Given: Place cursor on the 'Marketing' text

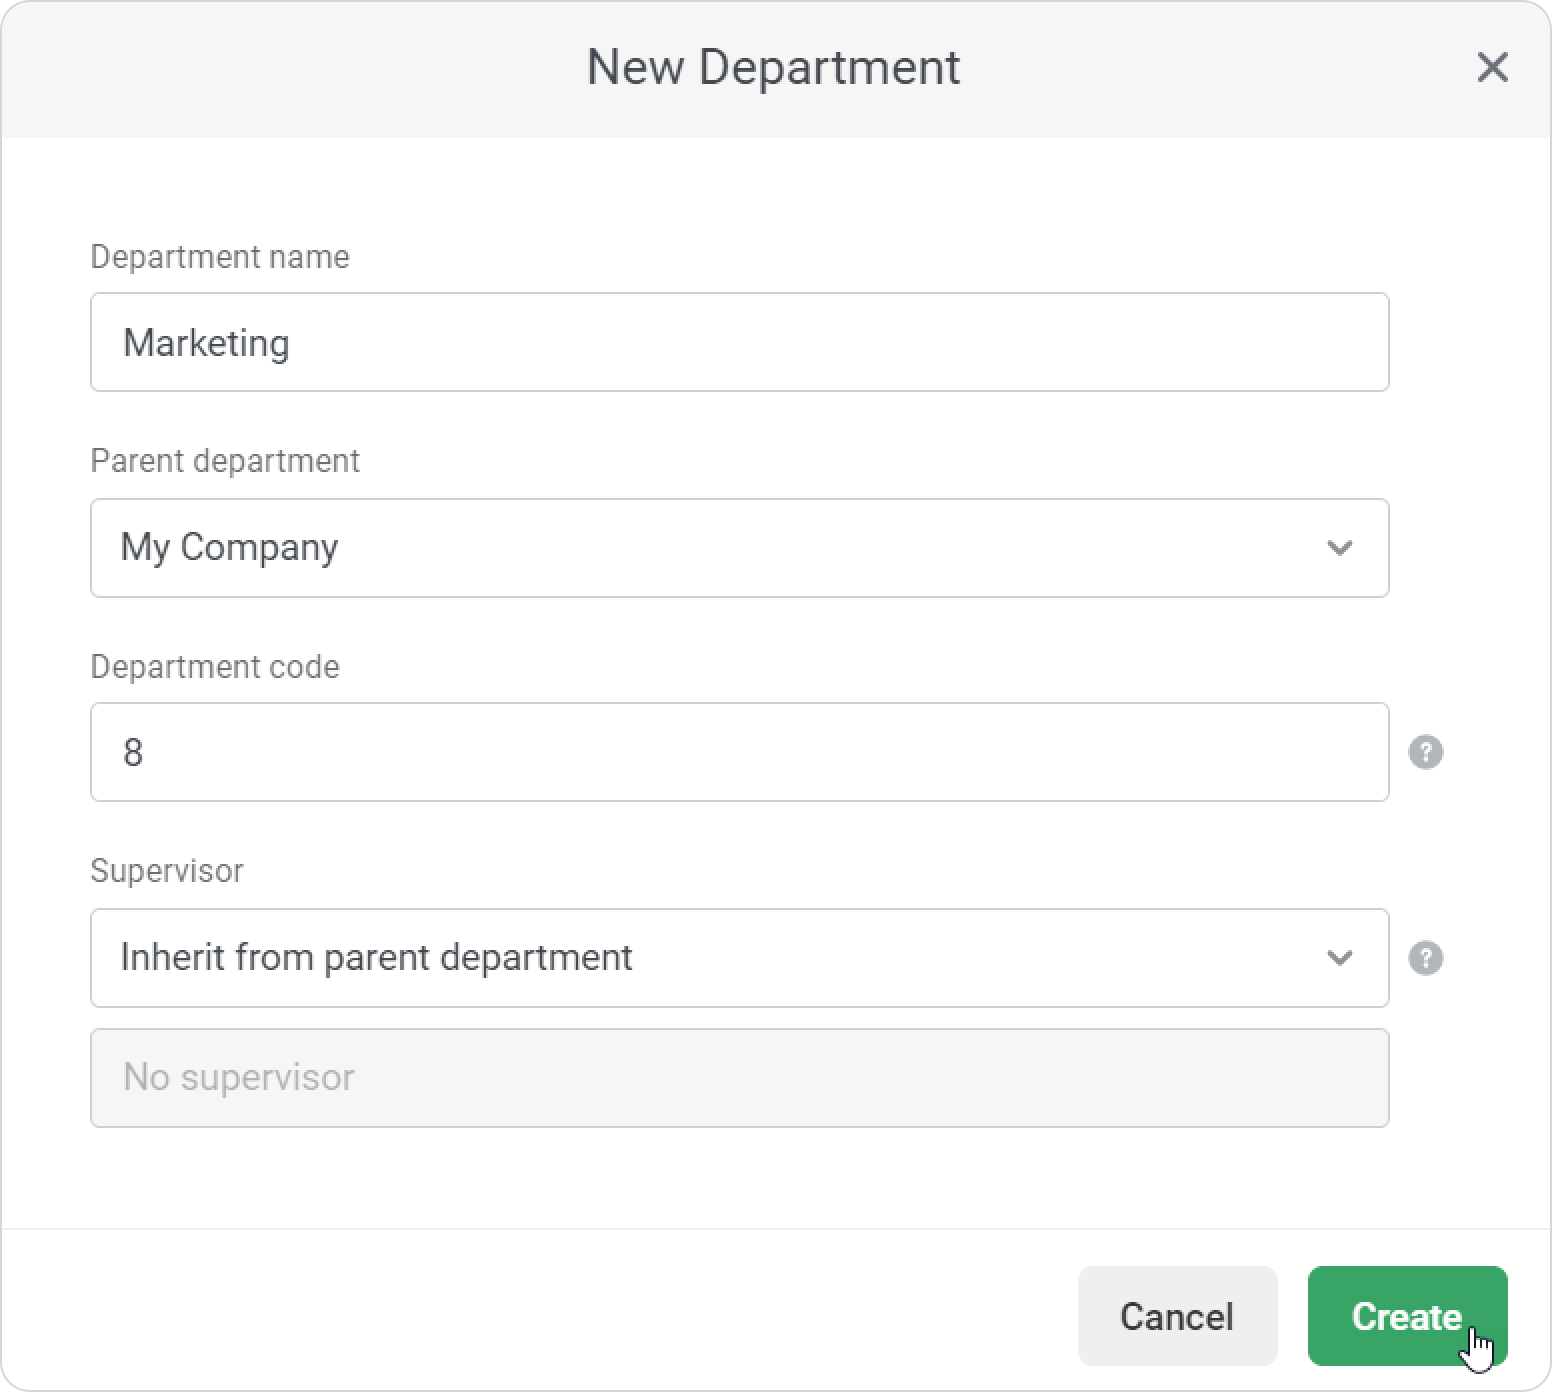Looking at the screenshot, I should tap(206, 343).
